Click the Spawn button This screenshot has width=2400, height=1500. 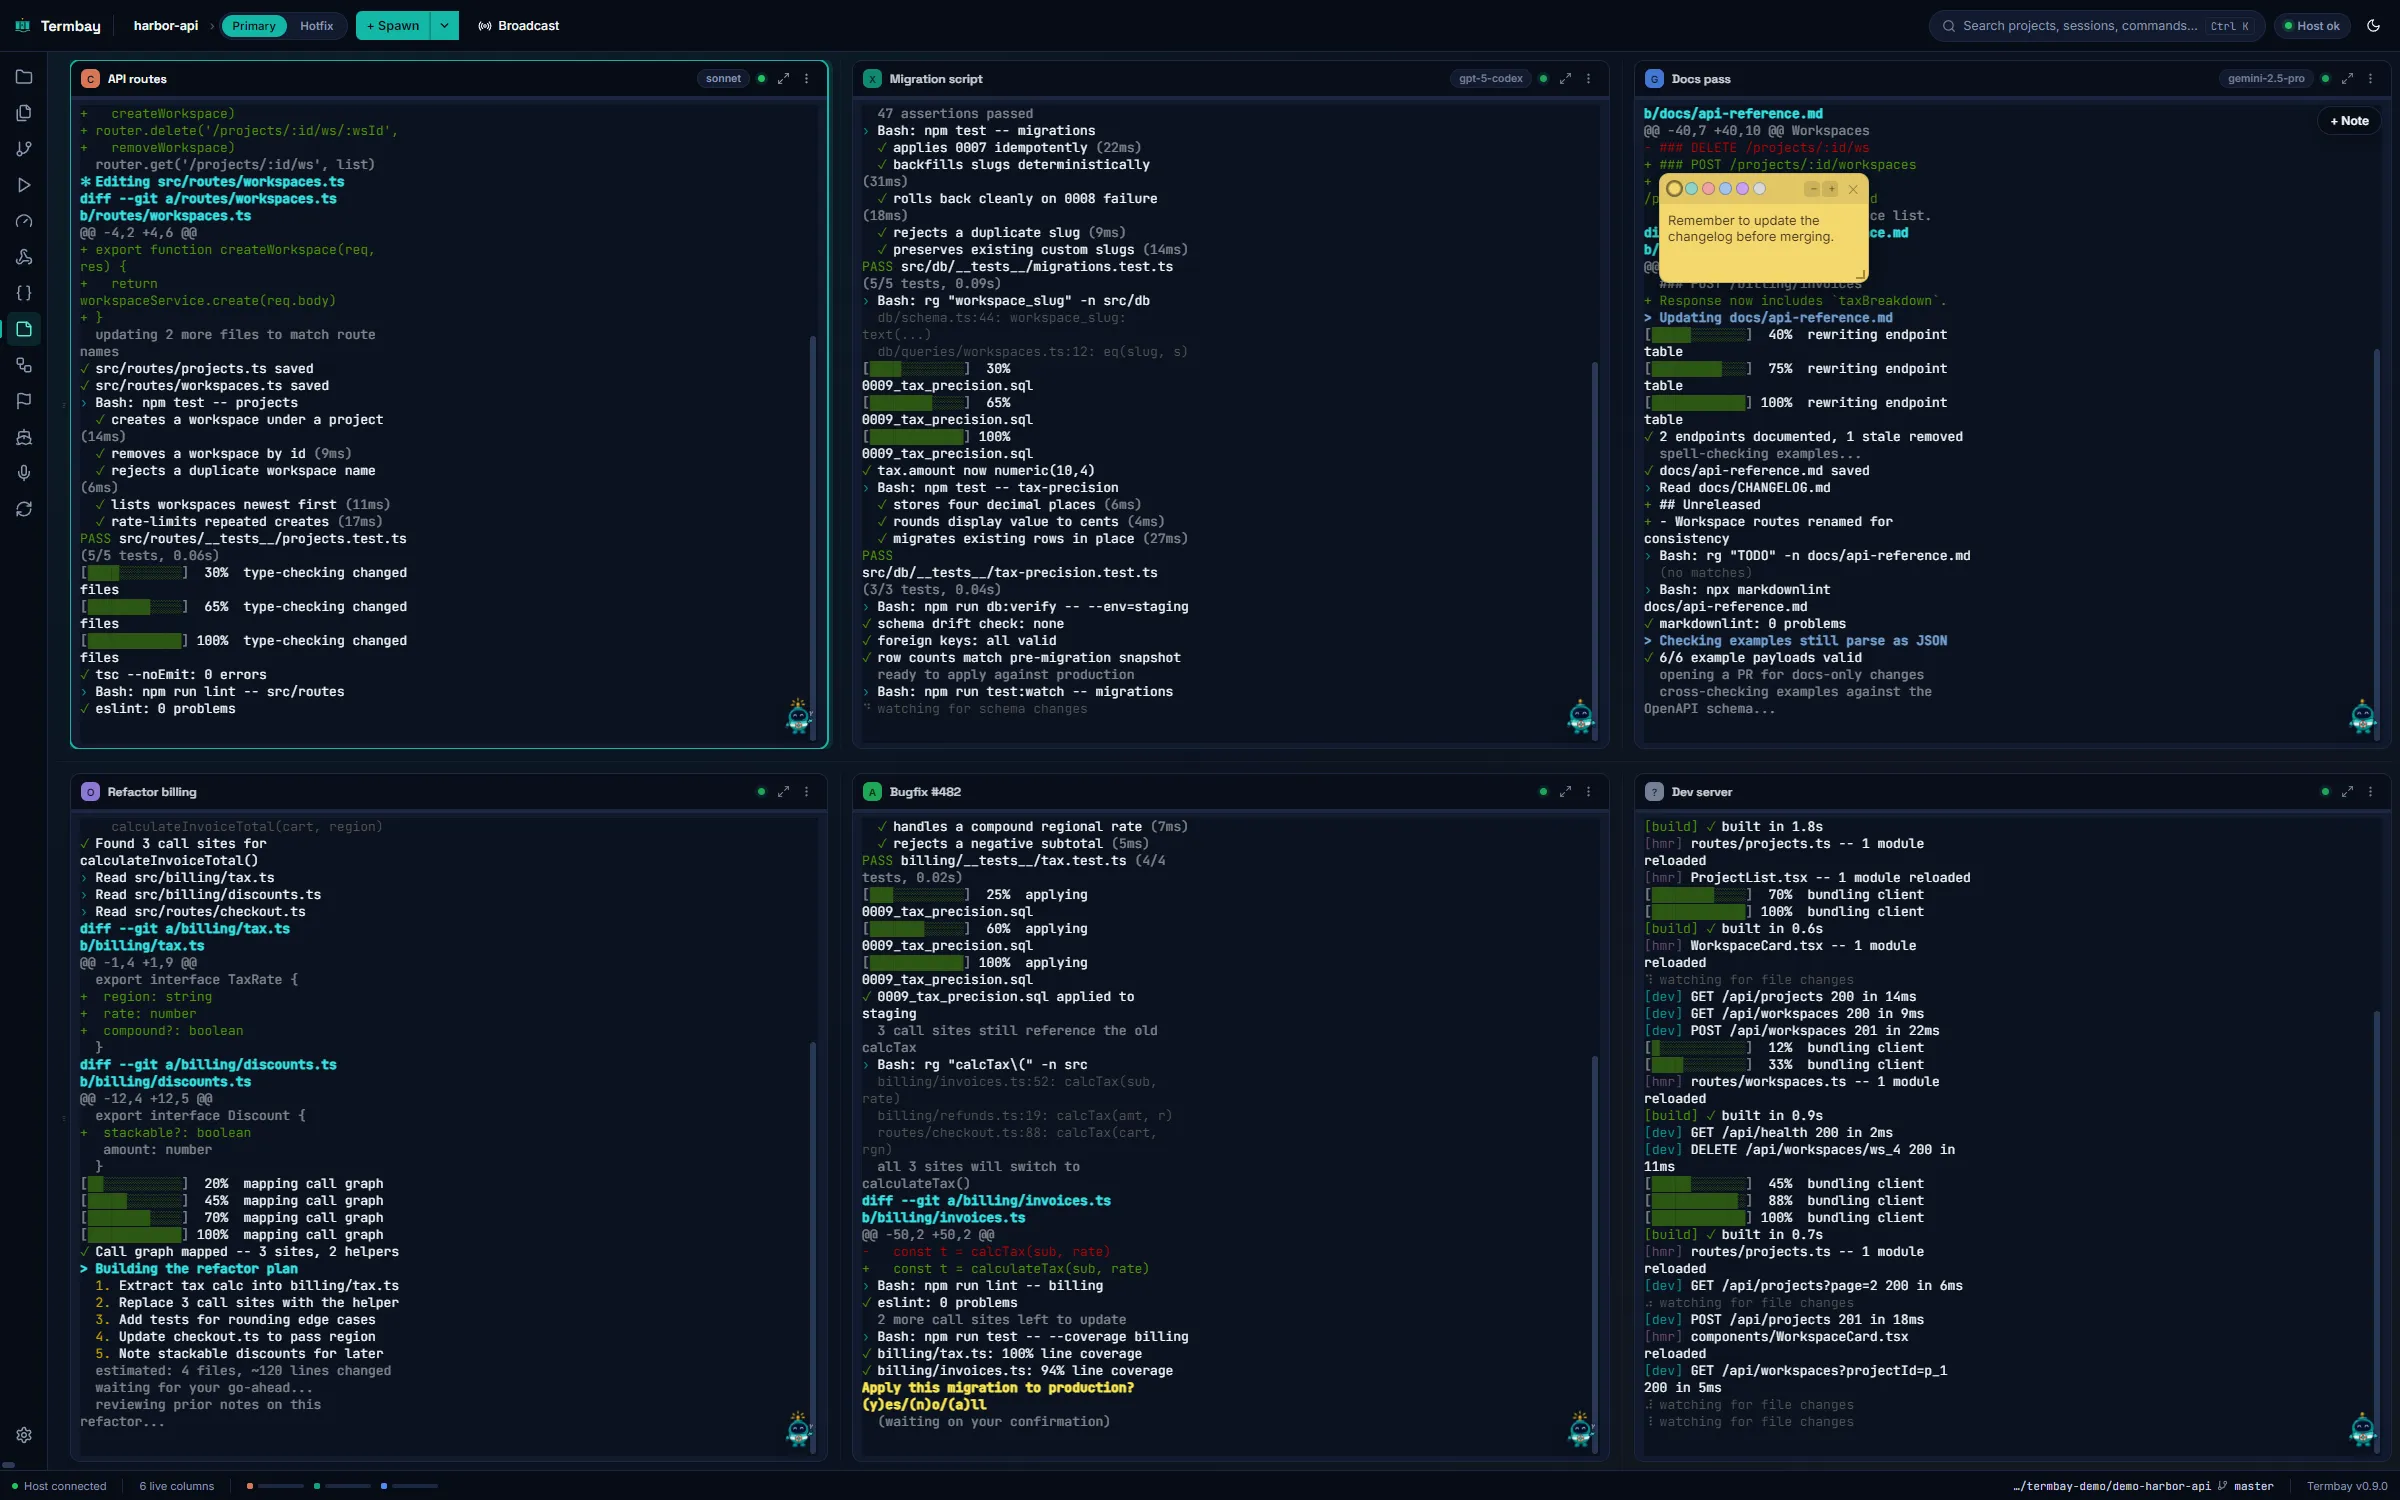click(x=393, y=26)
